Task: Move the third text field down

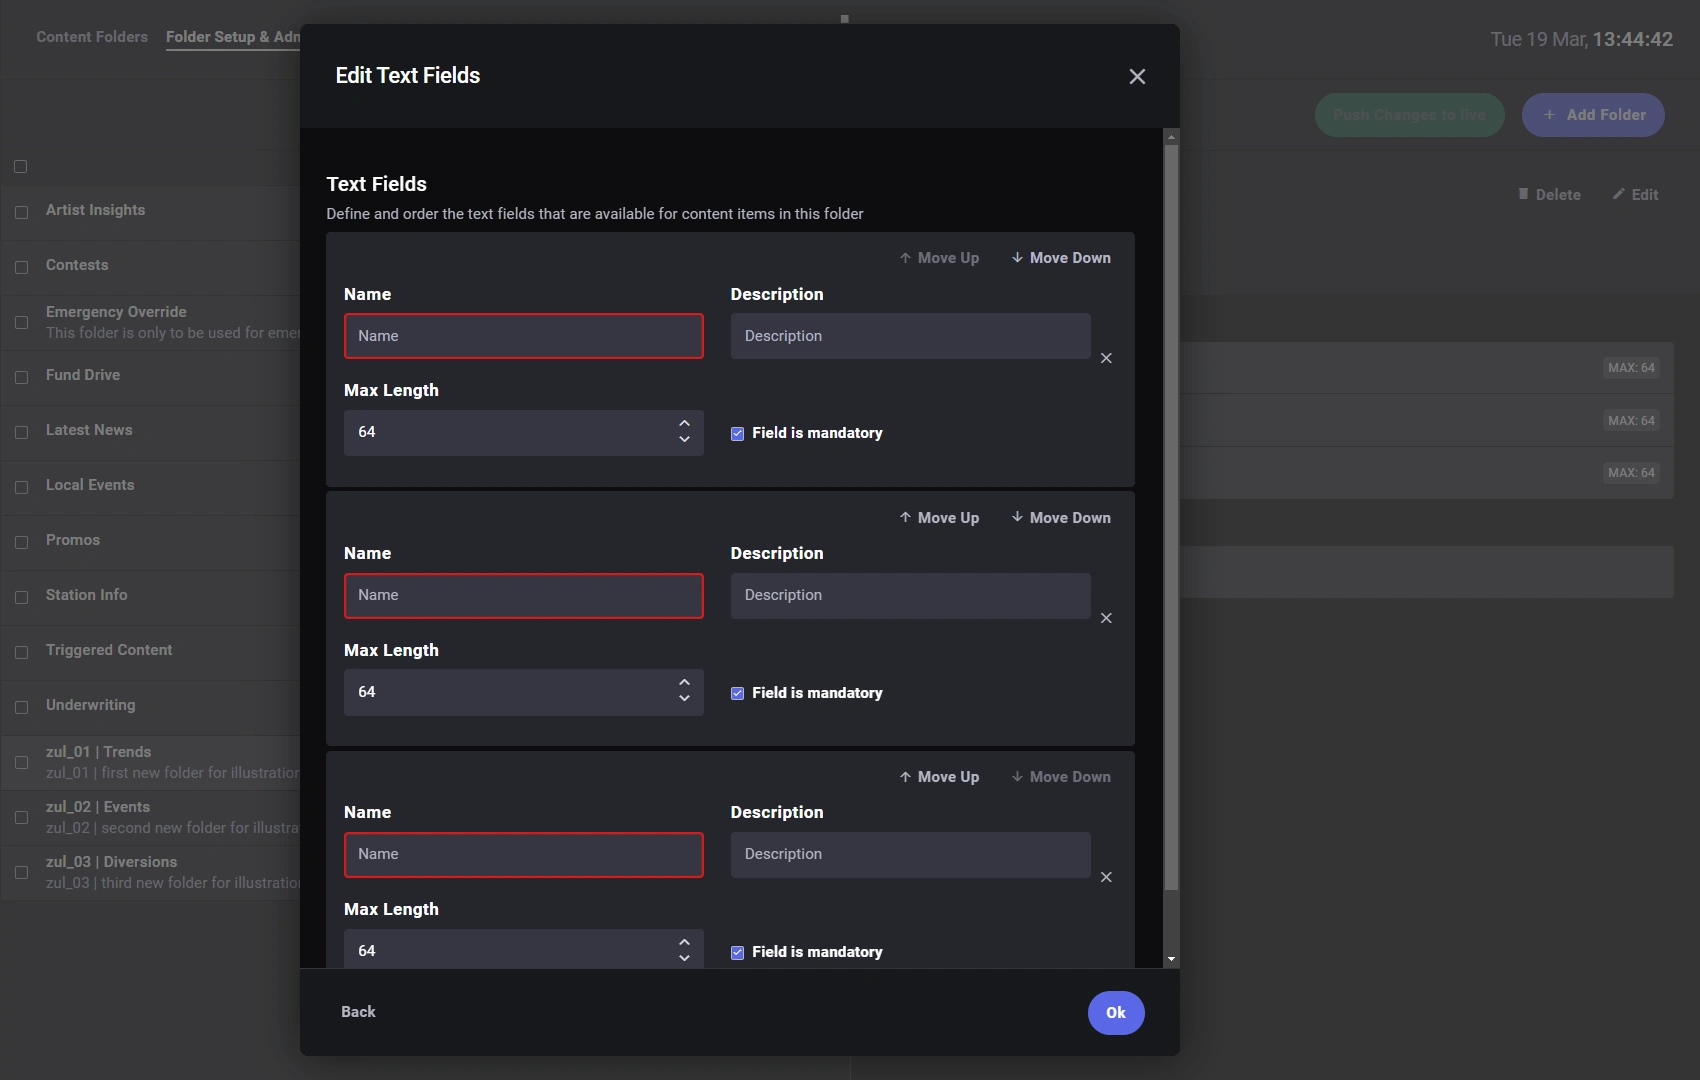Action: pos(1061,777)
